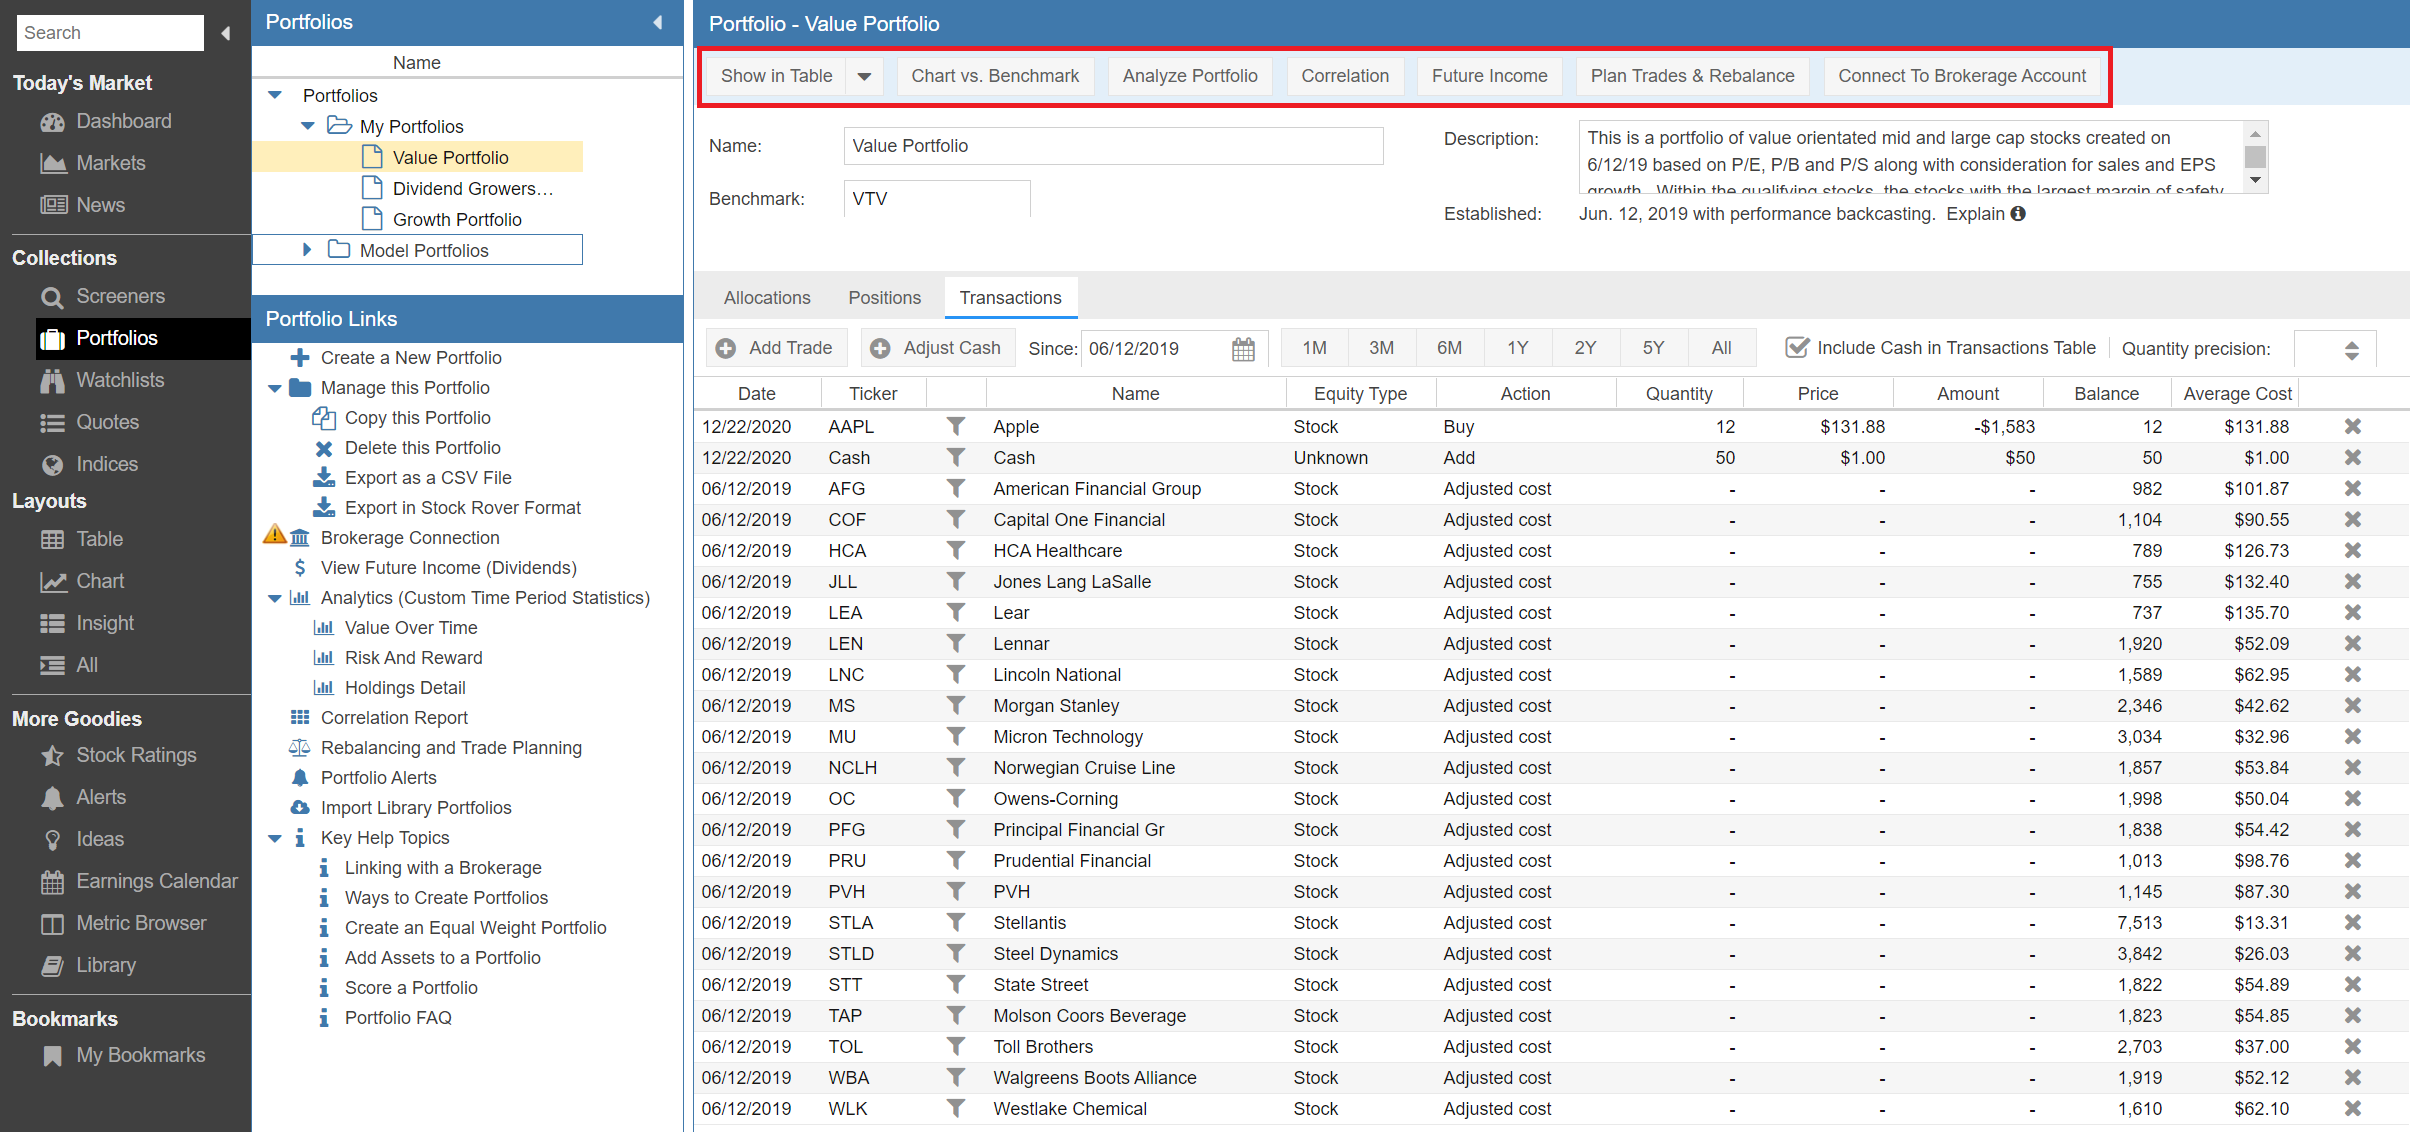Open Dashboard from the sidebar
Viewport: 2410px width, 1132px height.
click(123, 121)
